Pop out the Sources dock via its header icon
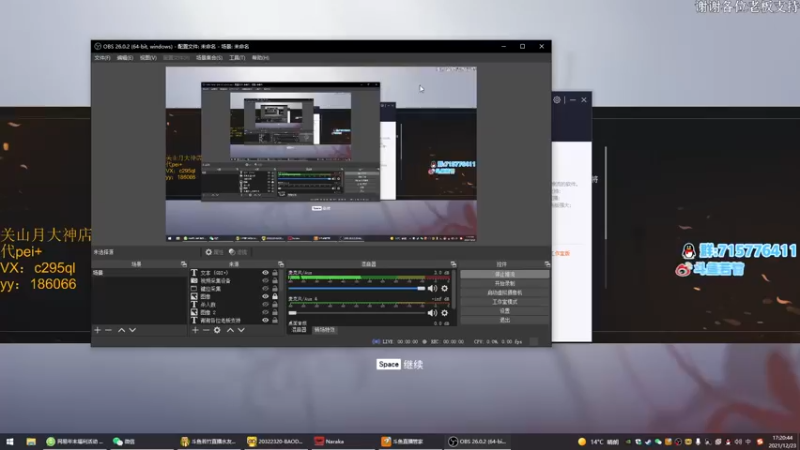The height and width of the screenshot is (450, 800). click(281, 264)
